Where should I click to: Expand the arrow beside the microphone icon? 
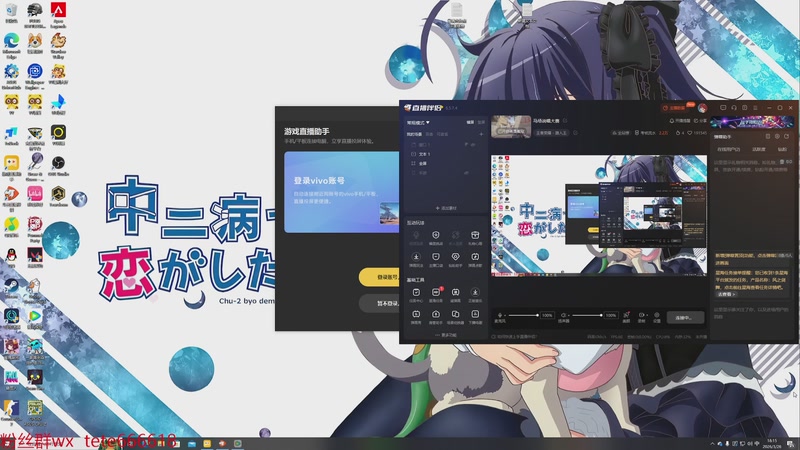pyautogui.click(x=505, y=315)
